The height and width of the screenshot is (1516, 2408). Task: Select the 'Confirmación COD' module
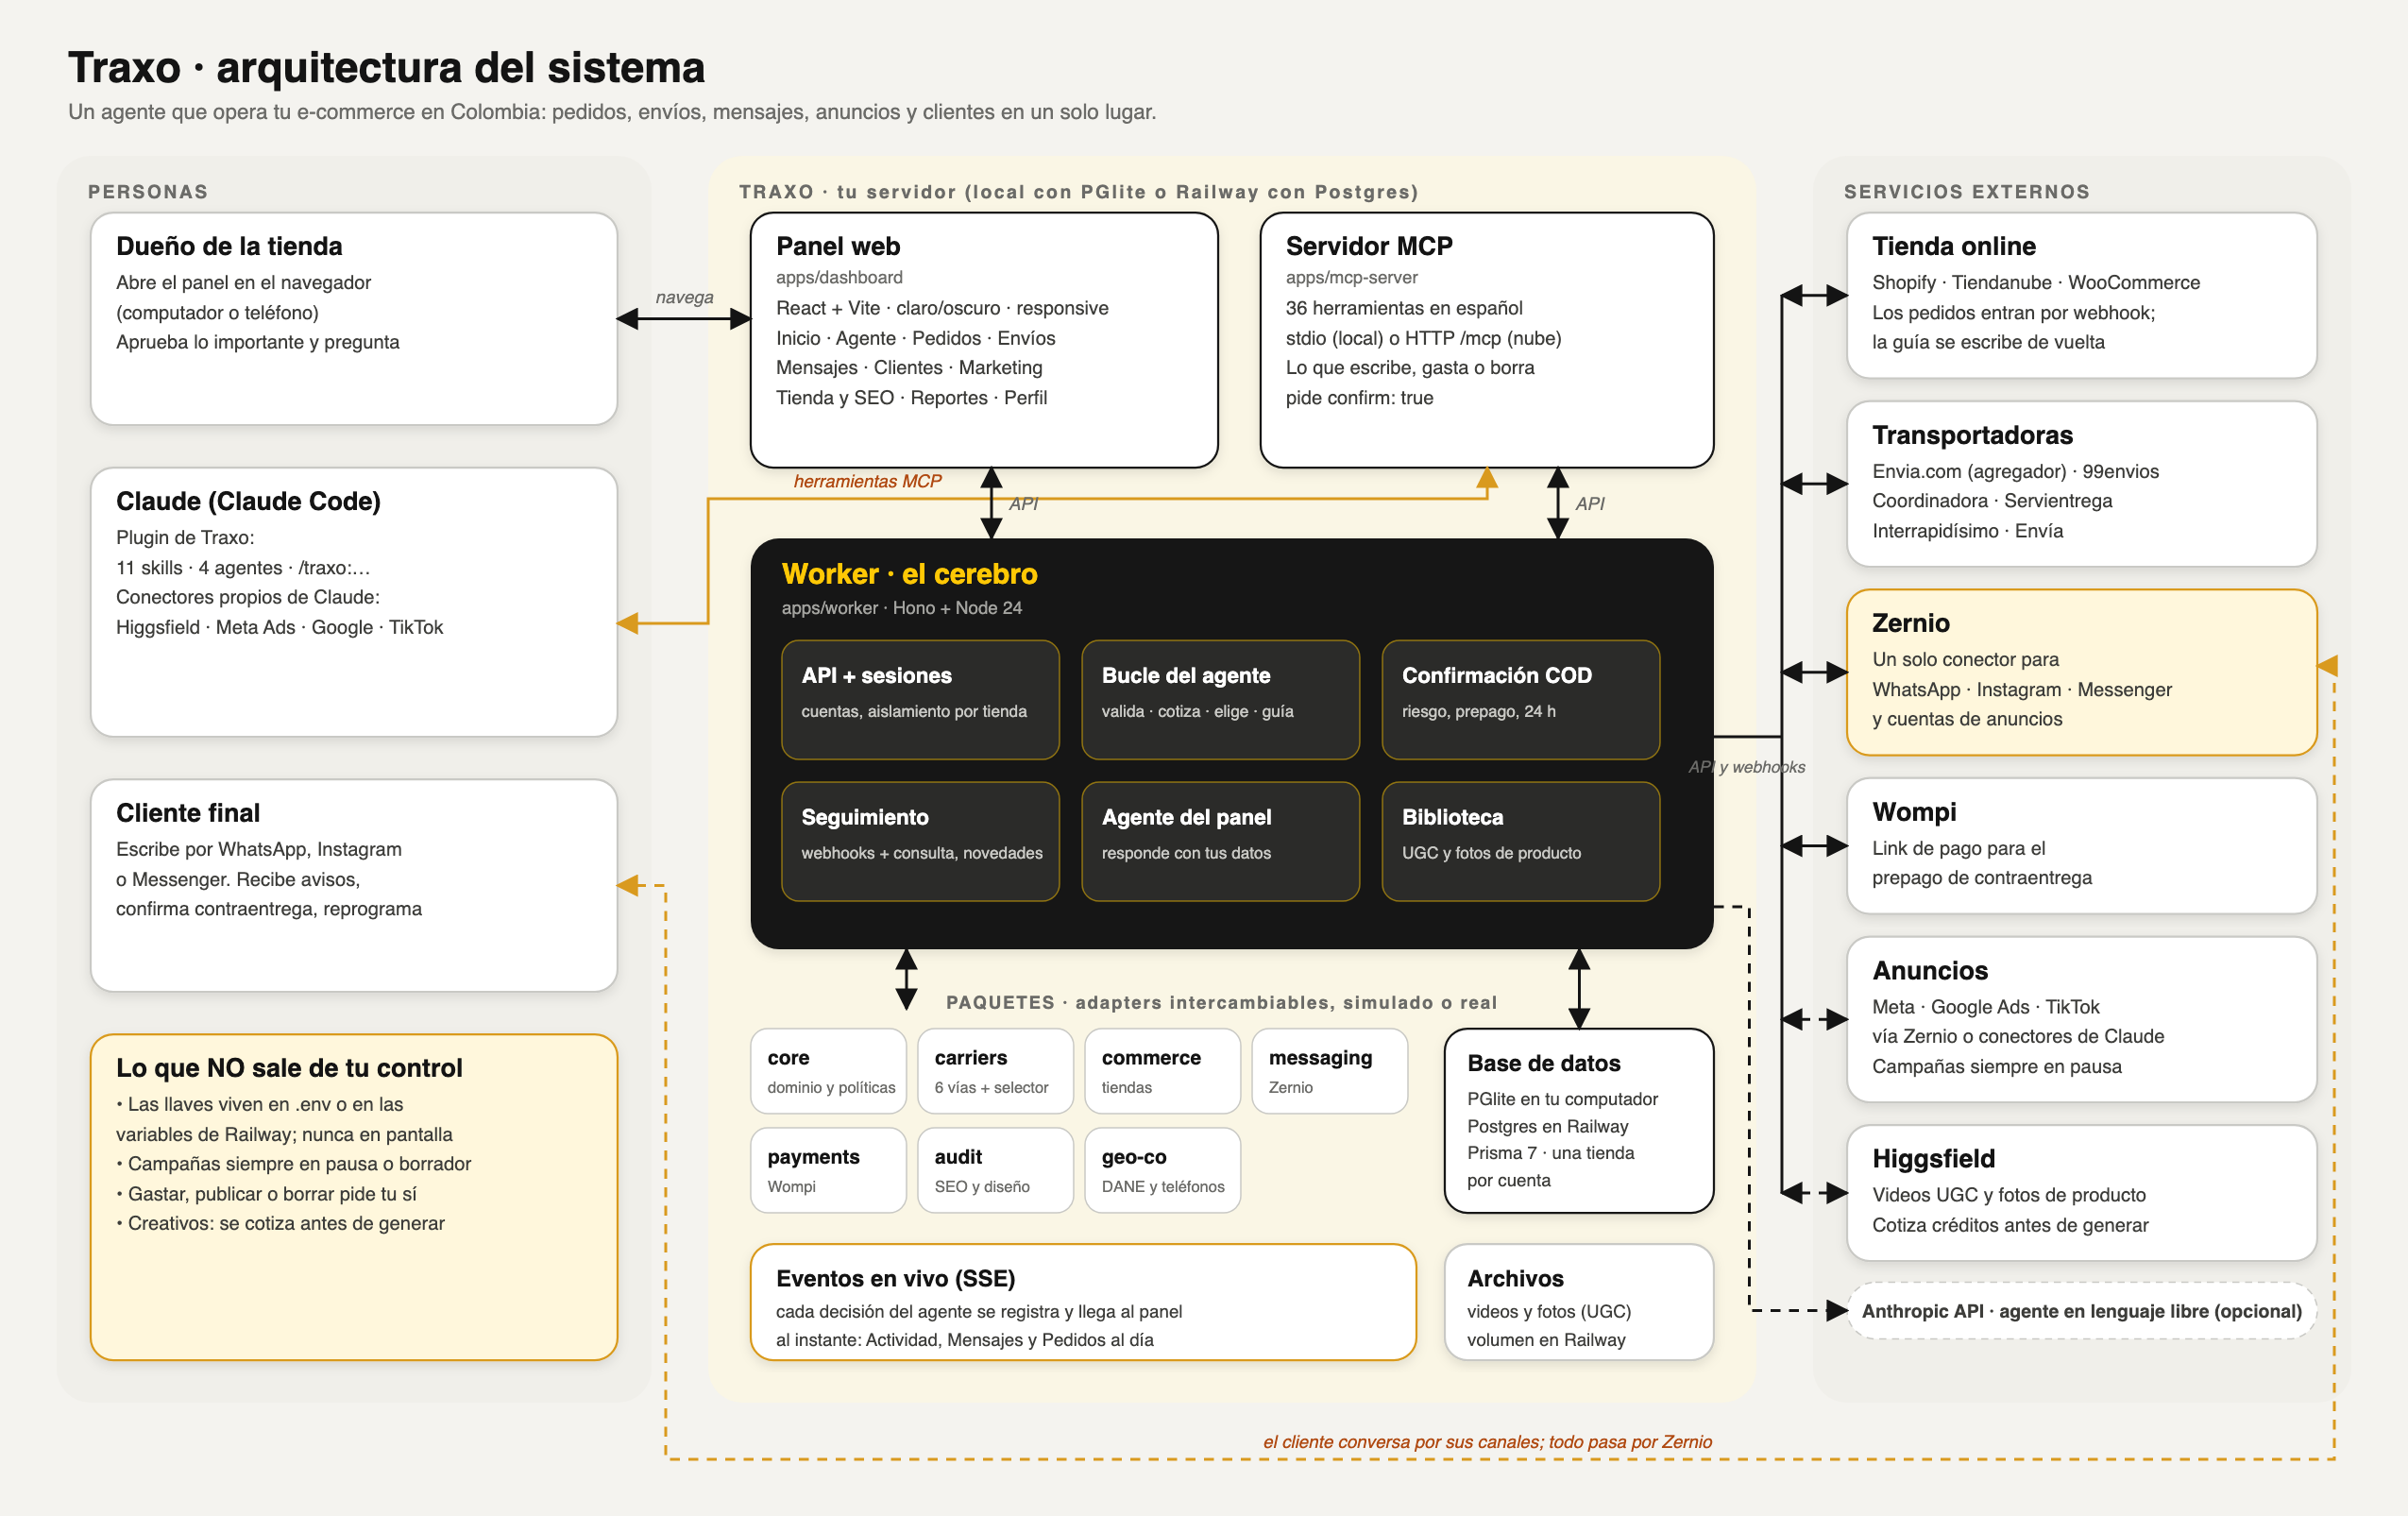[x=1520, y=700]
